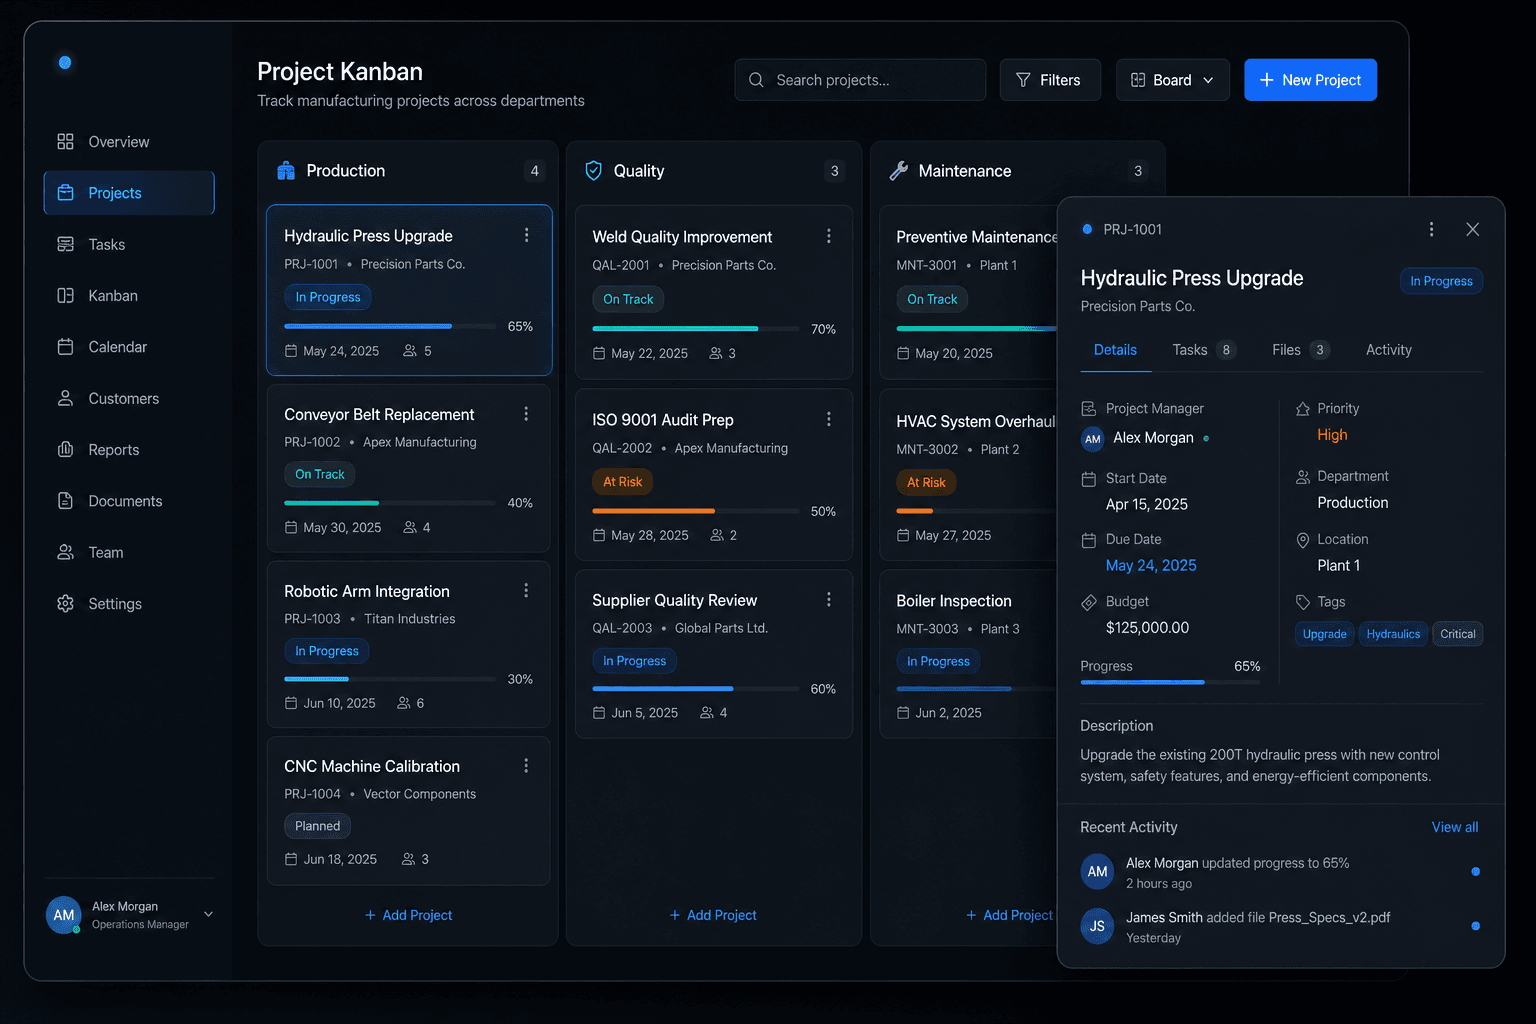The width and height of the screenshot is (1536, 1024).
Task: Click Alex Morgan project manager name
Action: click(x=1153, y=438)
